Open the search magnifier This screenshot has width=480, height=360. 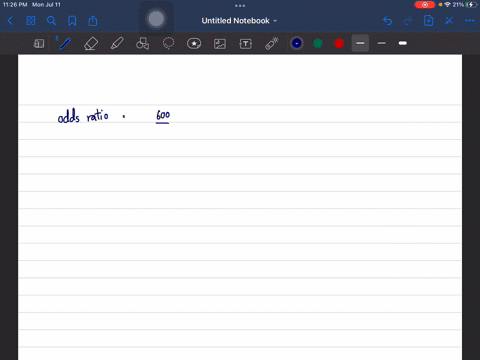point(51,21)
